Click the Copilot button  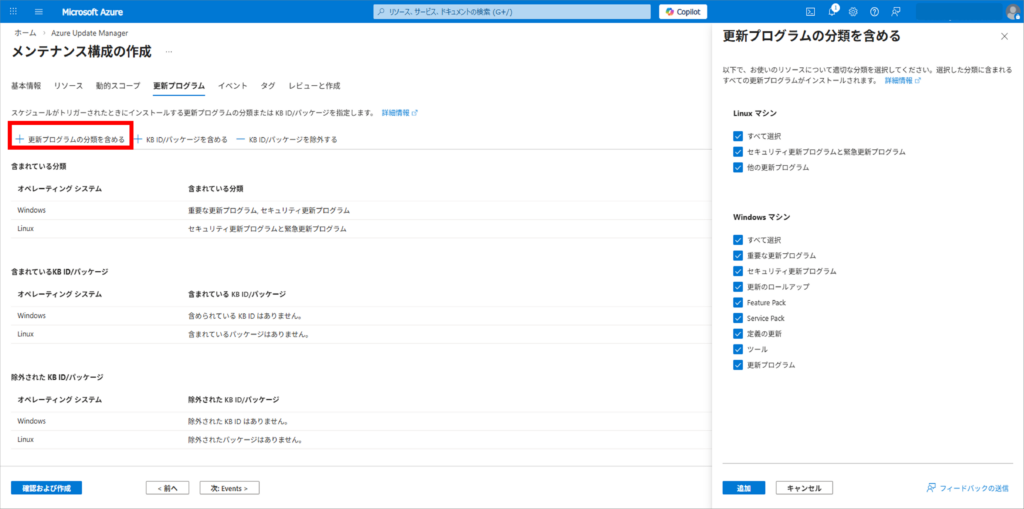point(683,12)
